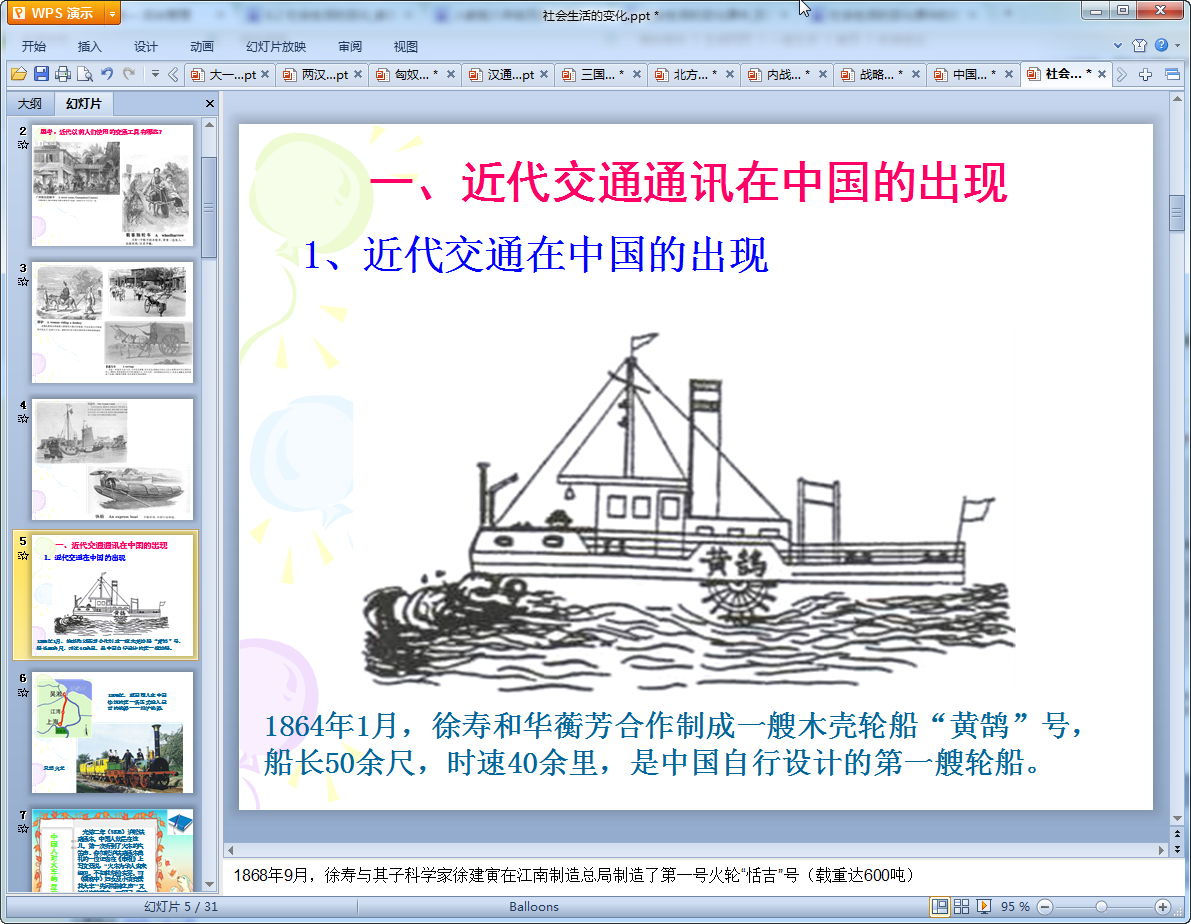The width and height of the screenshot is (1191, 924).
Task: Open the 幻灯片放映 menu tab
Action: click(276, 46)
